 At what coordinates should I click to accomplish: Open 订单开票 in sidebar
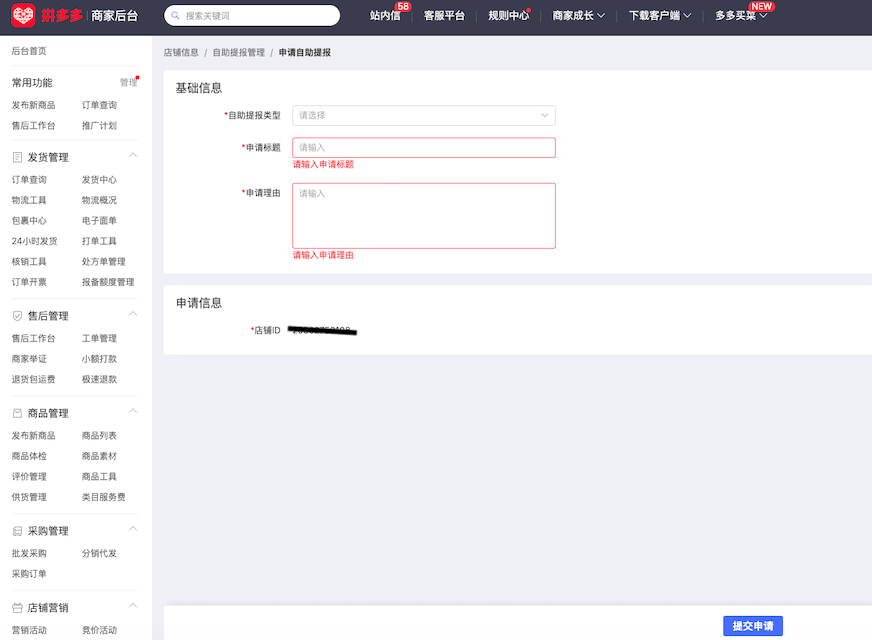tap(29, 282)
